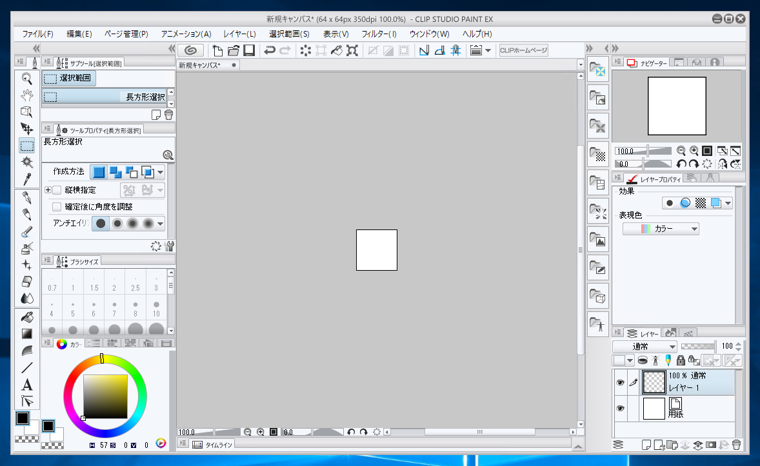
Task: Open the 通常 blend mode dropdown
Action: [645, 346]
